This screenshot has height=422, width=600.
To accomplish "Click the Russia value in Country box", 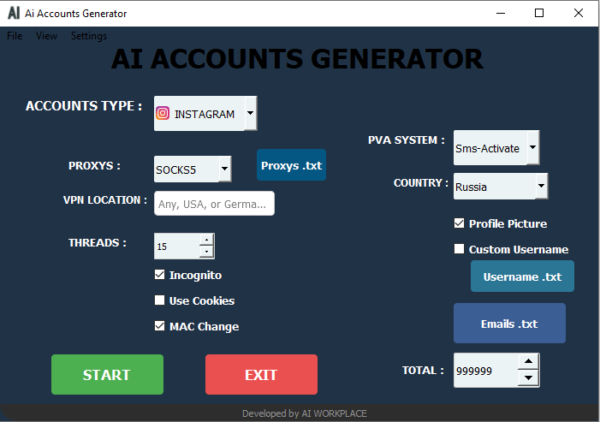I will (471, 187).
